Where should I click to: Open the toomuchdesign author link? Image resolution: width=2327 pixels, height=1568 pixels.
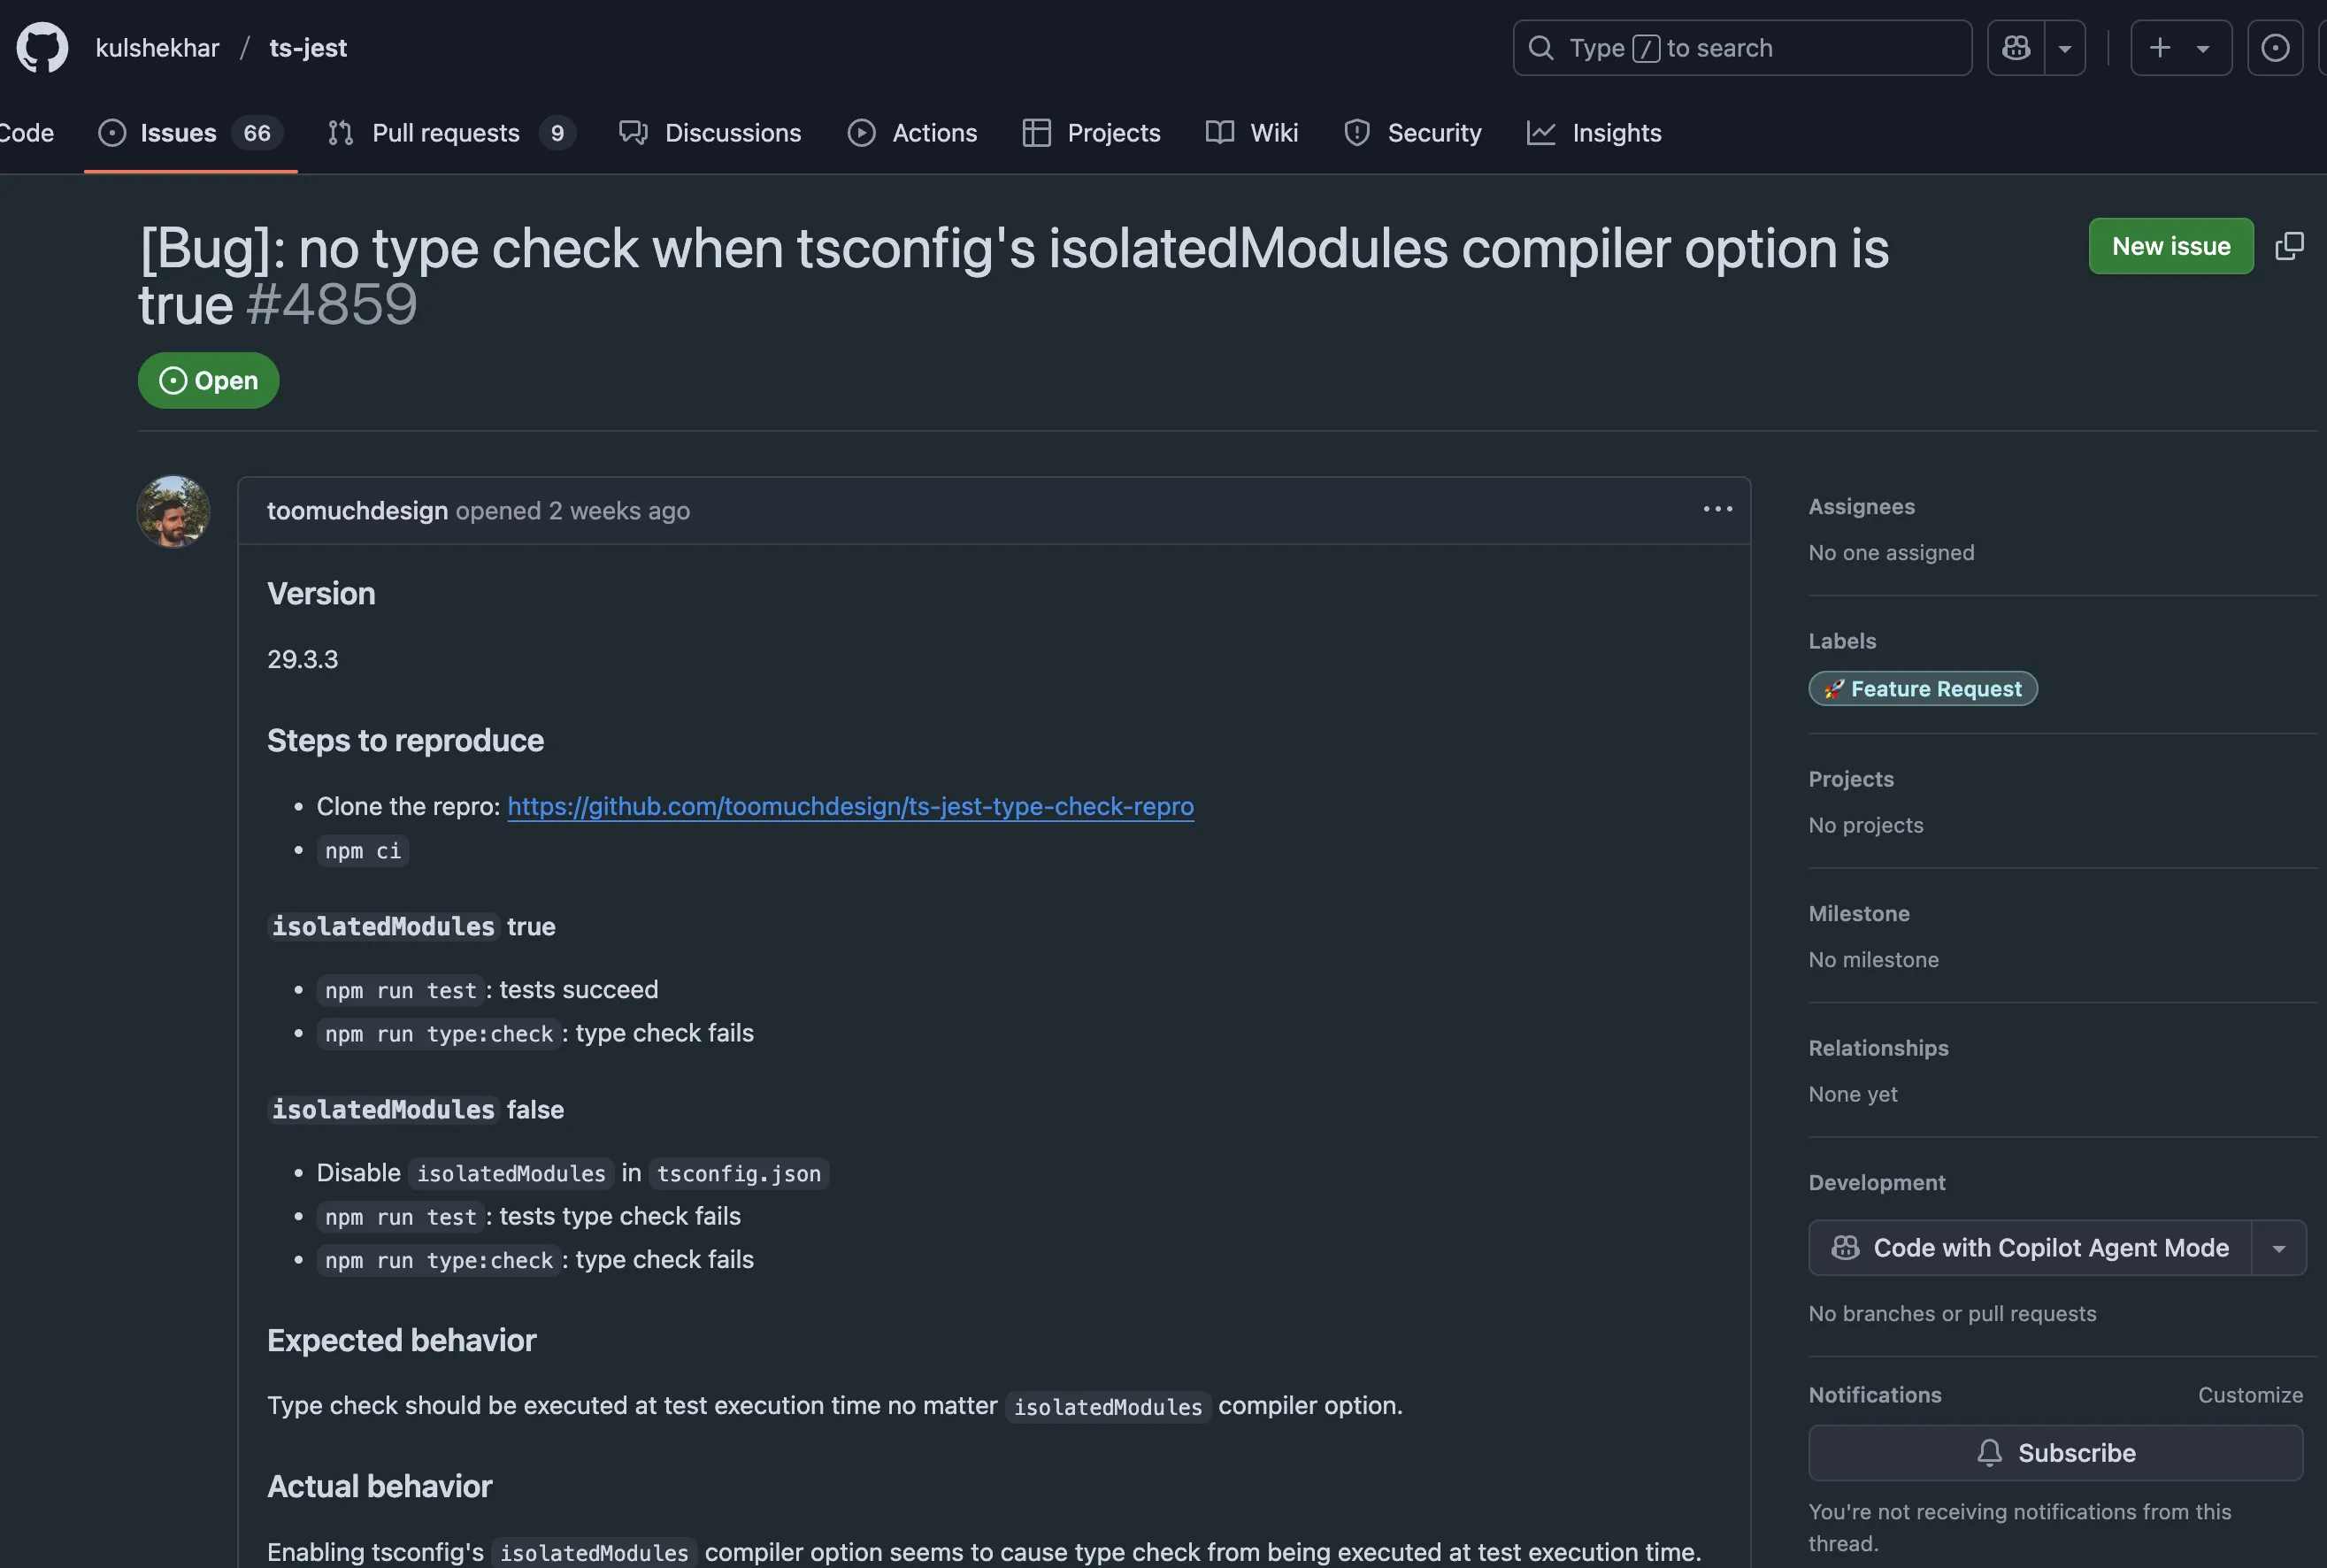(357, 511)
